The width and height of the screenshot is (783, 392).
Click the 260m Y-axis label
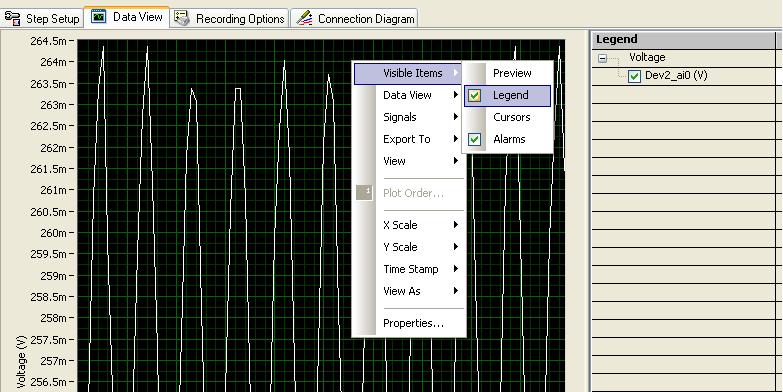tap(53, 233)
